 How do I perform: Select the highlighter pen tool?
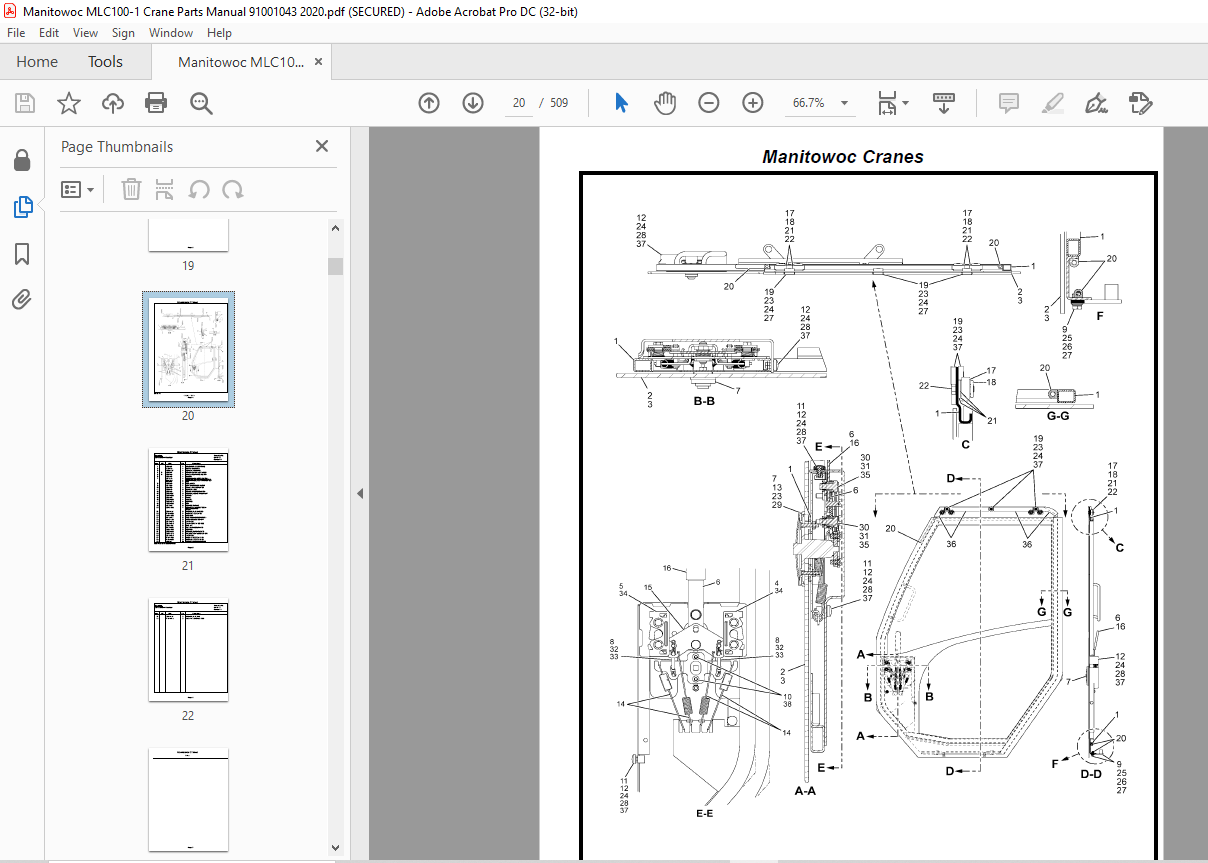[1052, 103]
